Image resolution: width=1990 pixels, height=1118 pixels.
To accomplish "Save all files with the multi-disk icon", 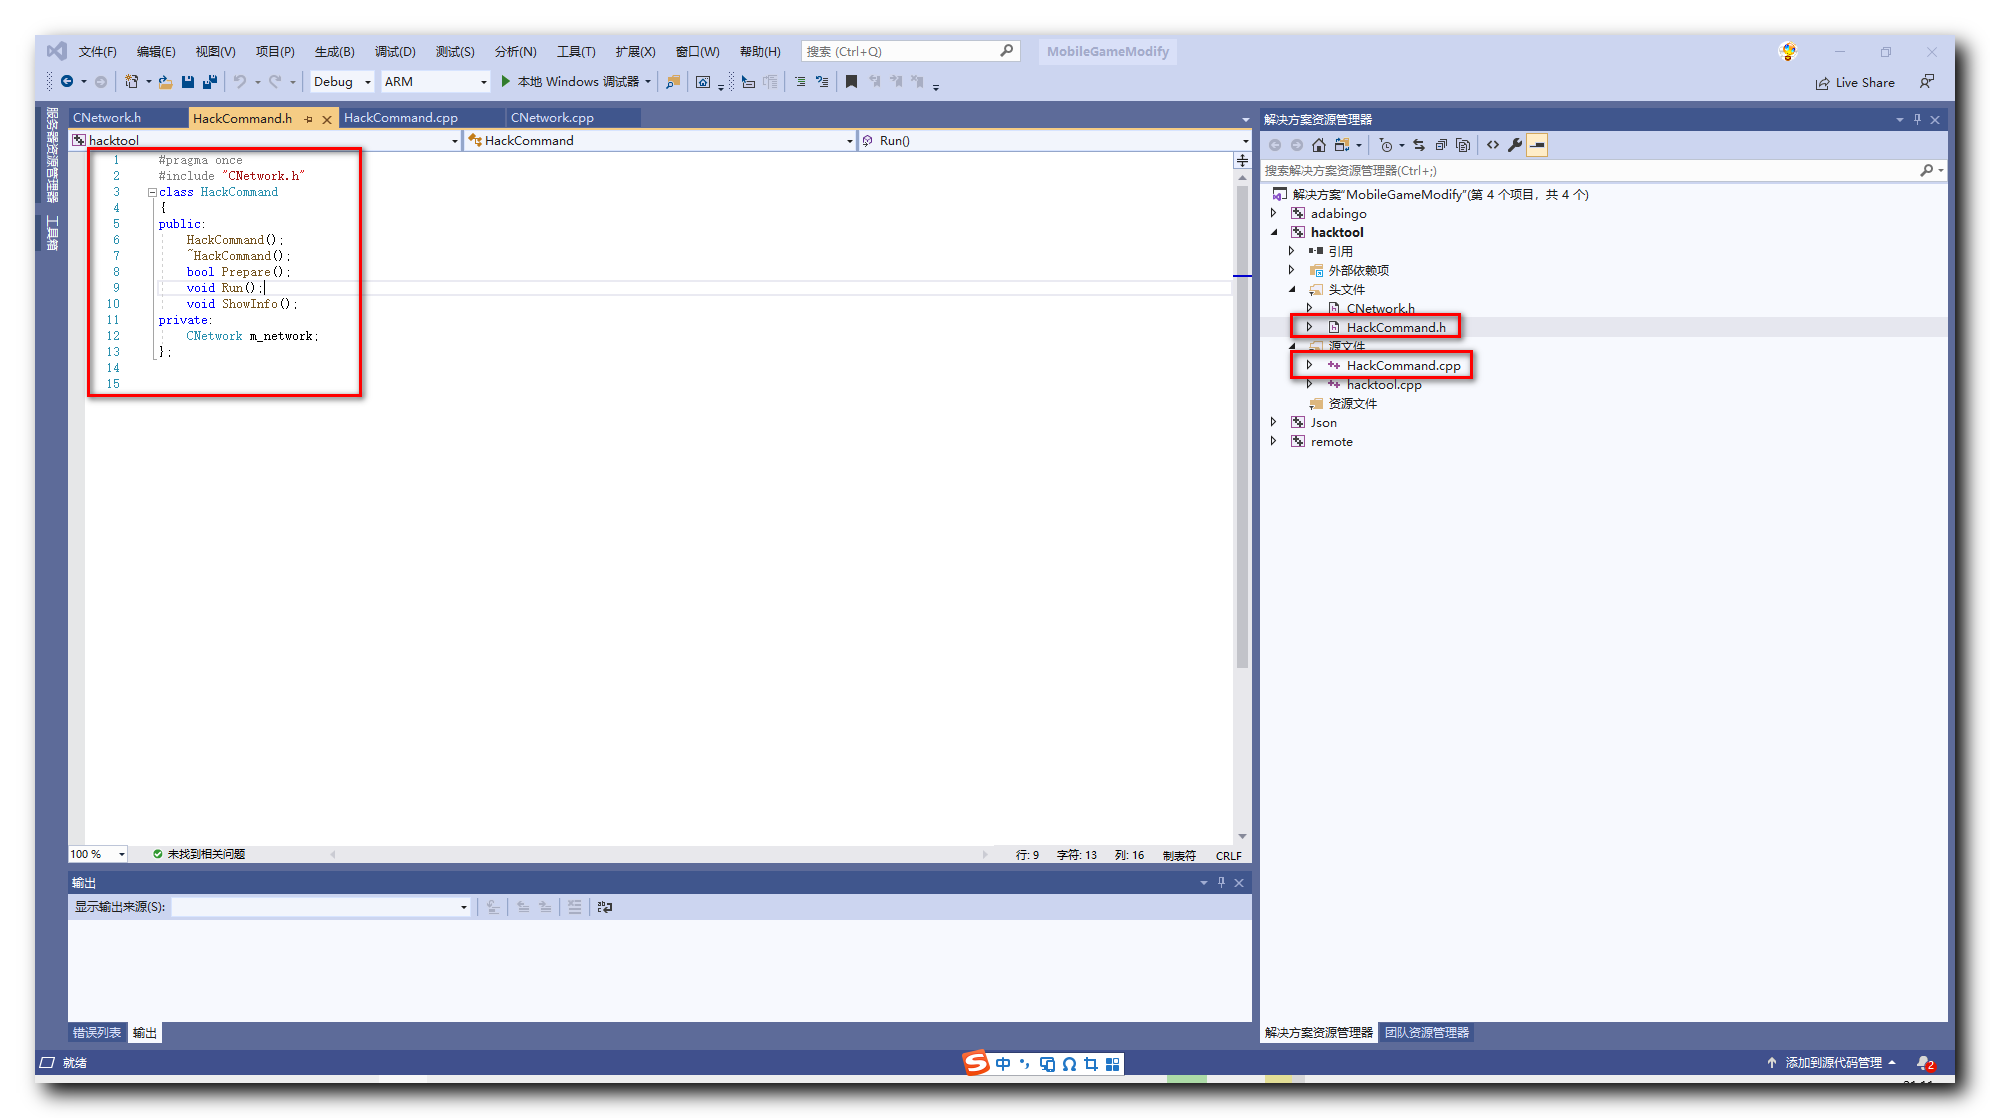I will pos(210,82).
